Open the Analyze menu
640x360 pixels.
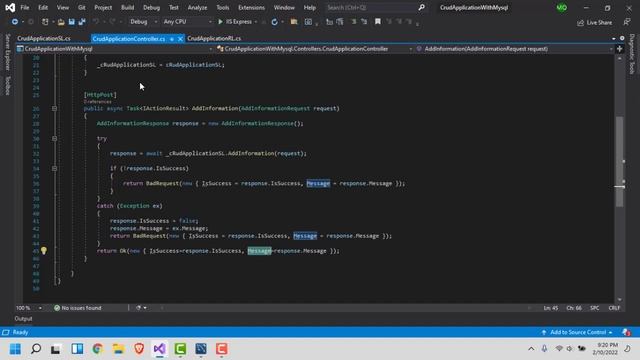198,7
